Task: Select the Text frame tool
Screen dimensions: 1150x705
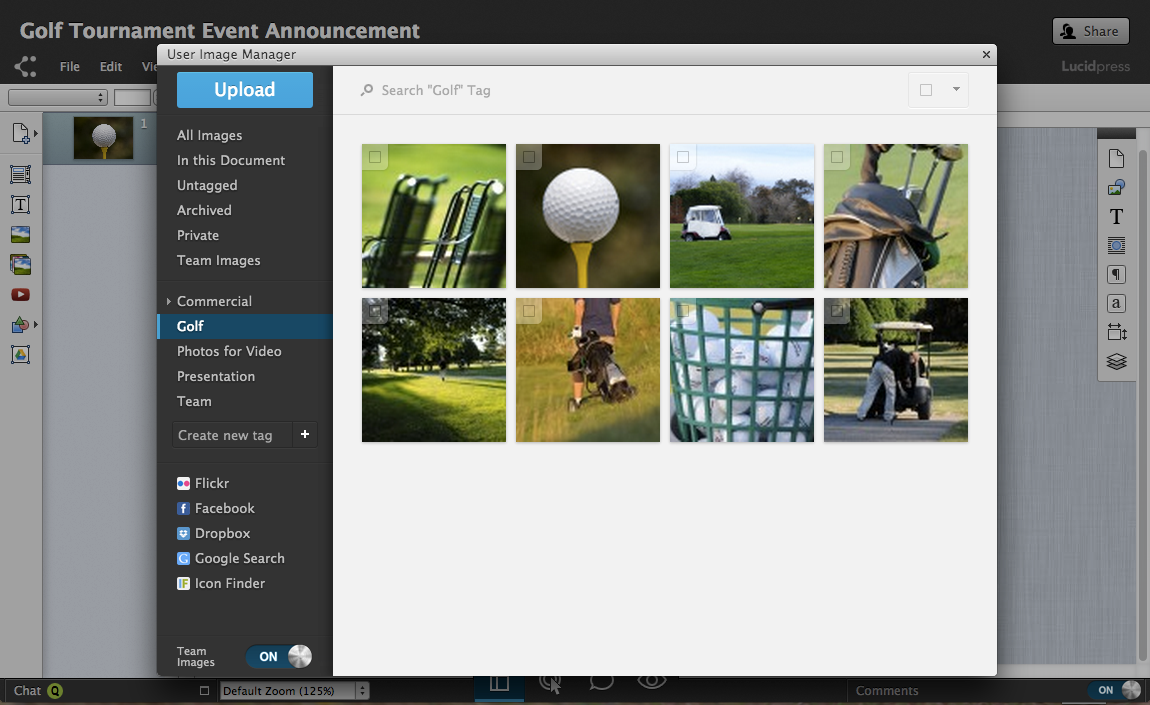Action: pyautogui.click(x=20, y=204)
